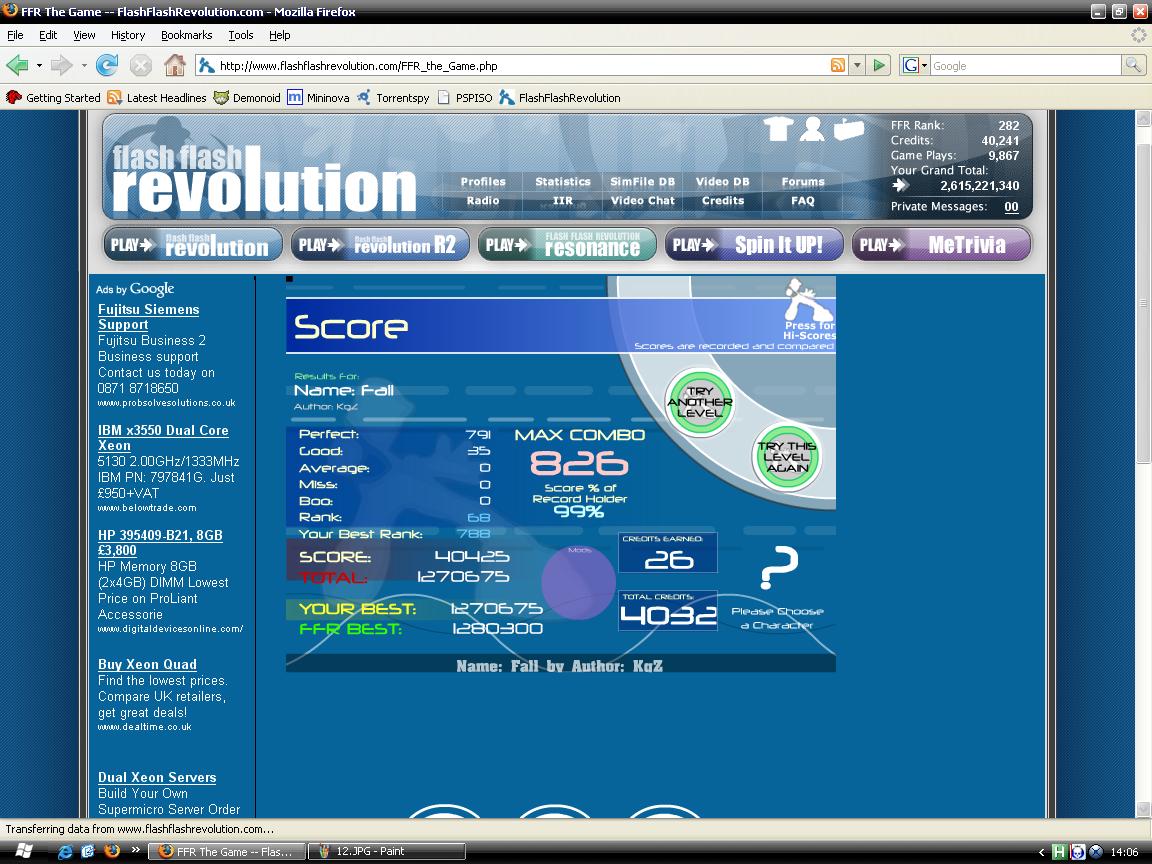Click the RSS feed icon in the address bar
The width and height of the screenshot is (1152, 864).
pyautogui.click(x=838, y=65)
